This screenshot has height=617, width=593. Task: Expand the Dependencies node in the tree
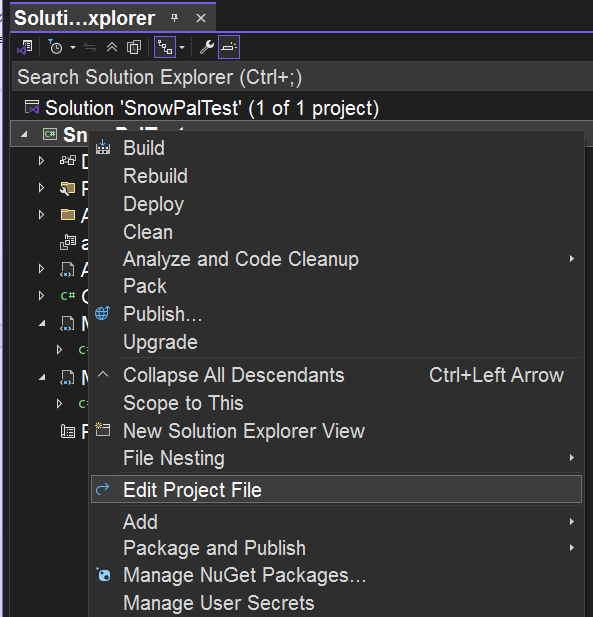(41, 161)
